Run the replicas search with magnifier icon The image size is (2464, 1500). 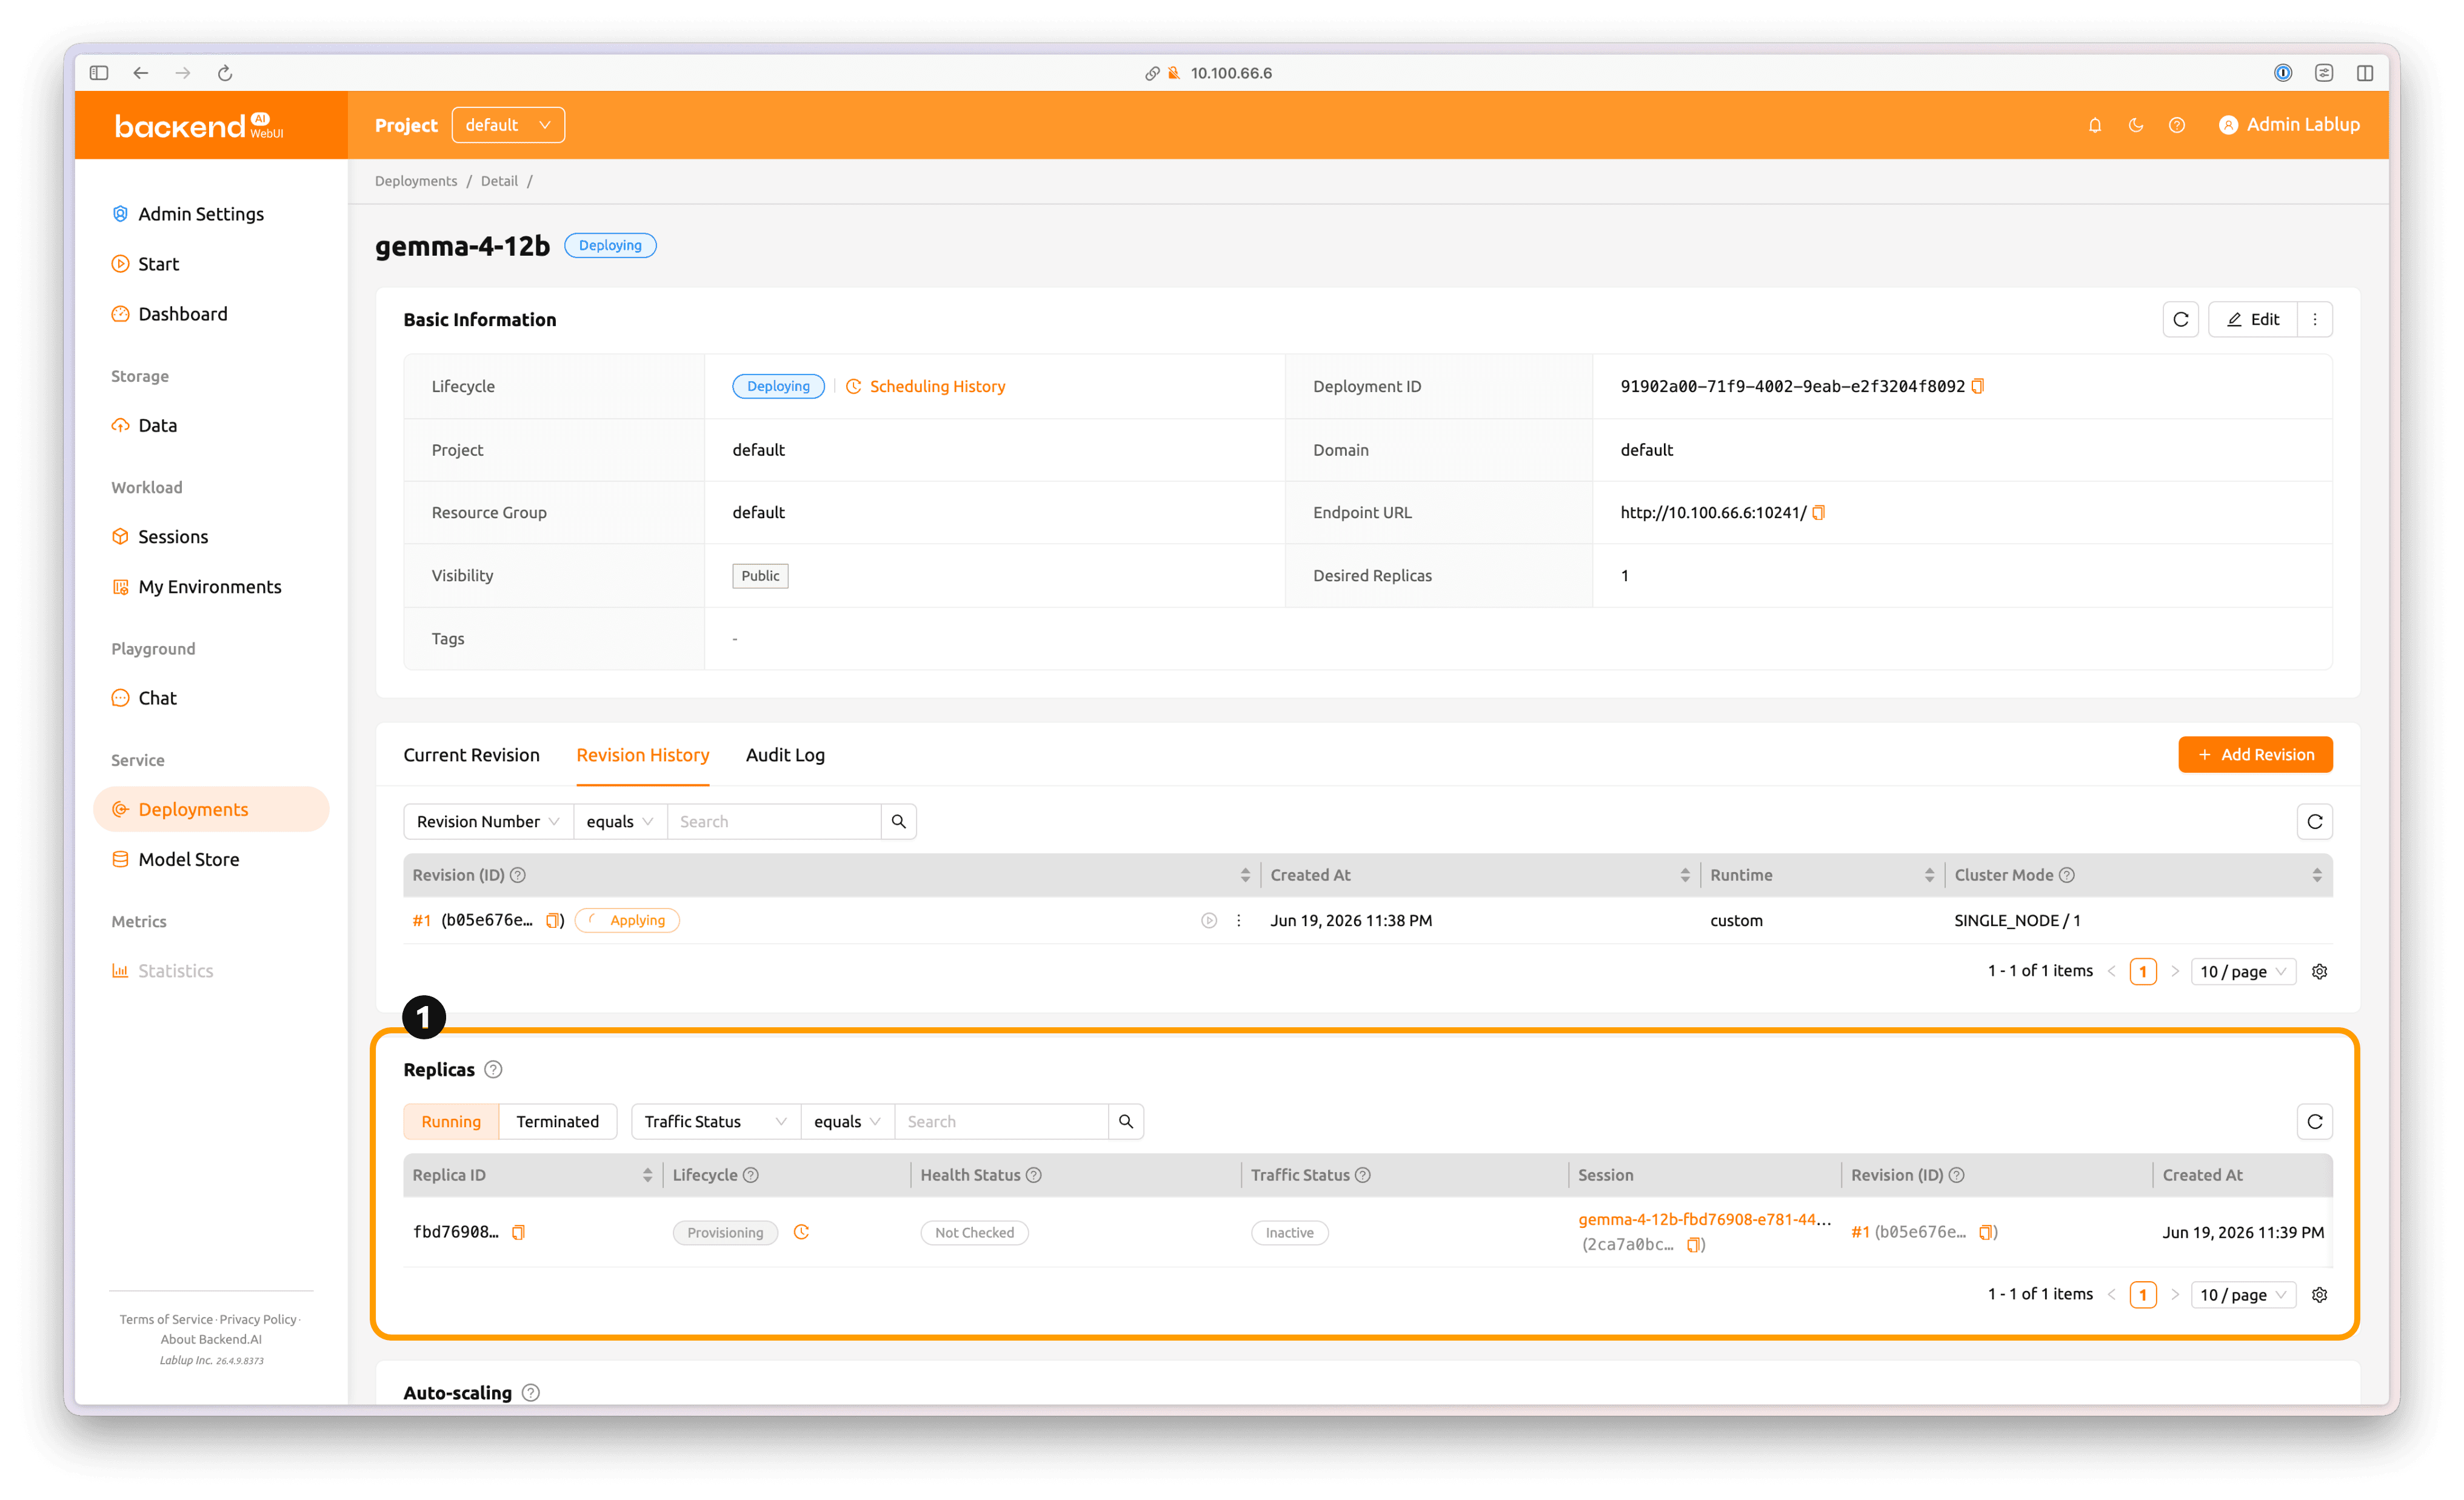click(x=1126, y=1122)
